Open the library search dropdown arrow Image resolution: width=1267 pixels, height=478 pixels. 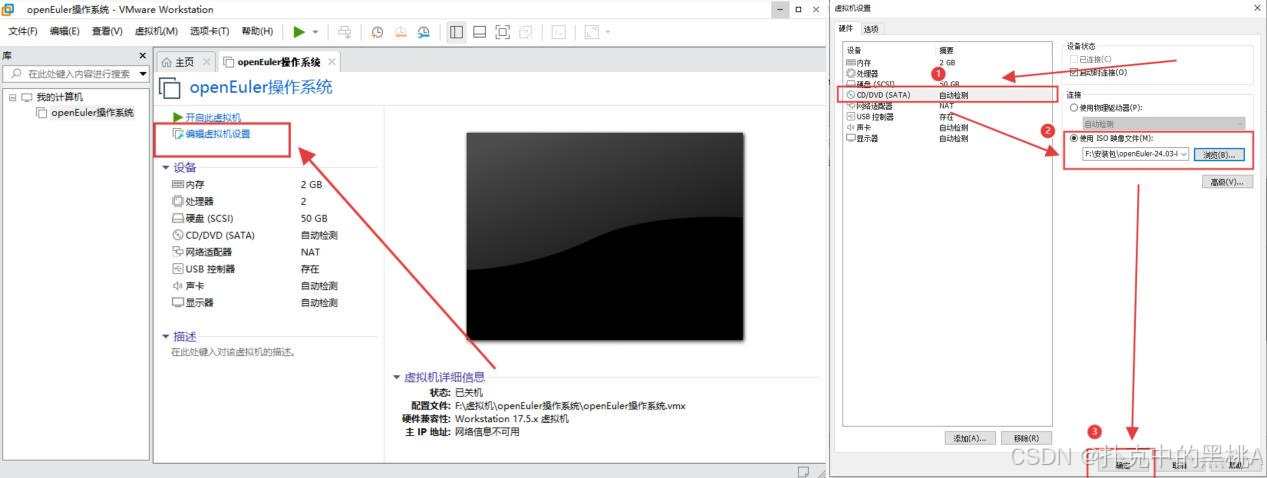pyautogui.click(x=143, y=74)
